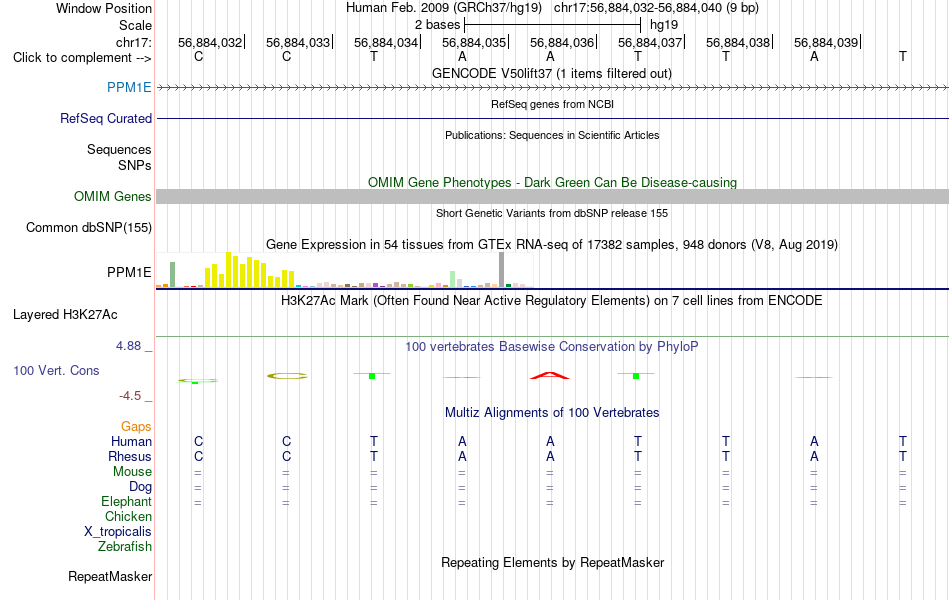Select the '2 bases' scale bar

(552, 25)
